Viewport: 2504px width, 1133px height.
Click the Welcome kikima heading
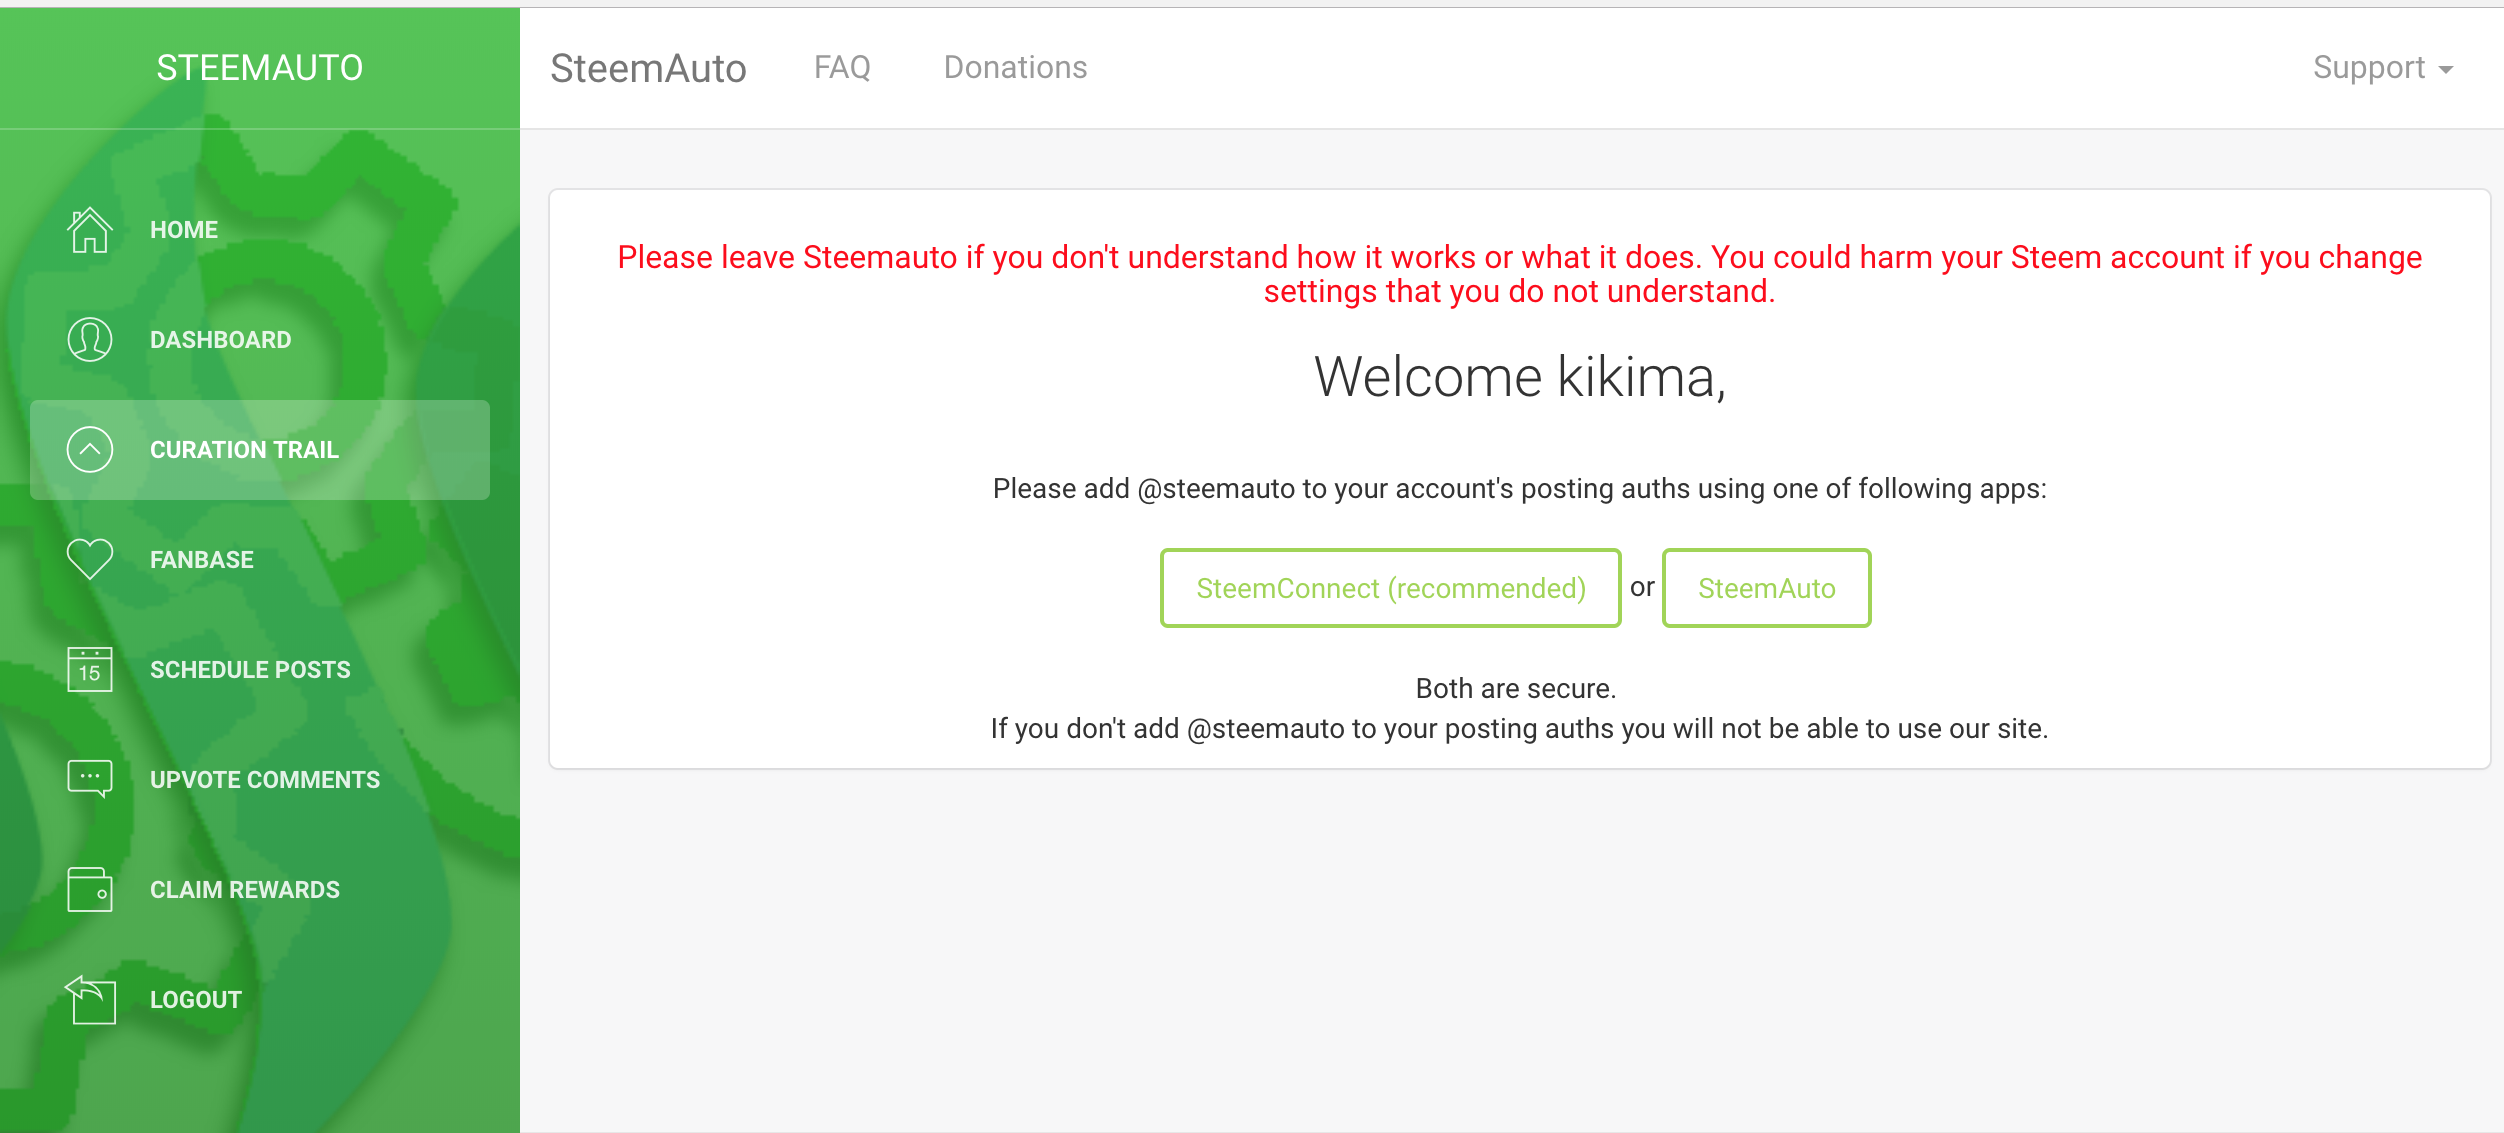[x=1519, y=378]
